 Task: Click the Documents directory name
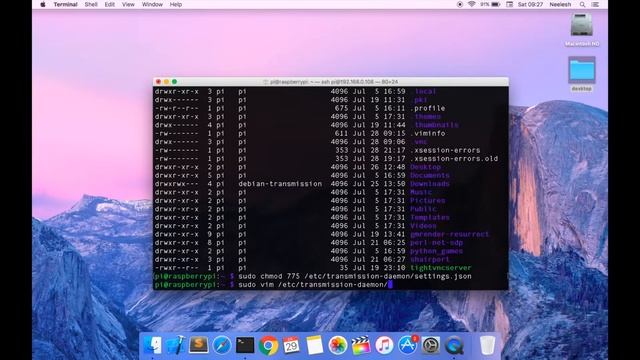tap(430, 176)
